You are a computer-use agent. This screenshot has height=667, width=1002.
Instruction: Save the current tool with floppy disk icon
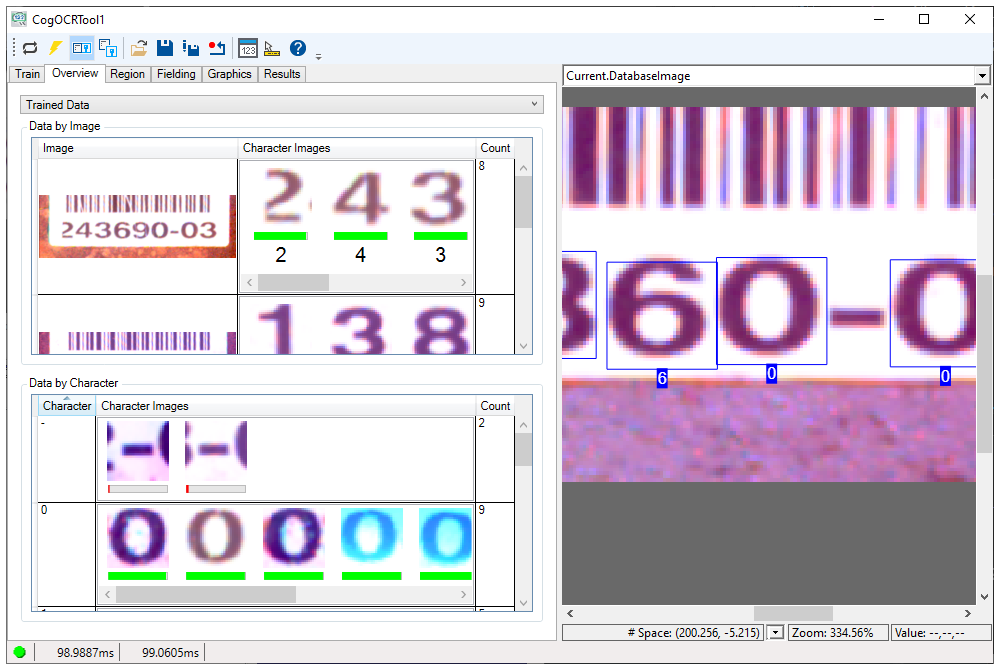pos(164,47)
